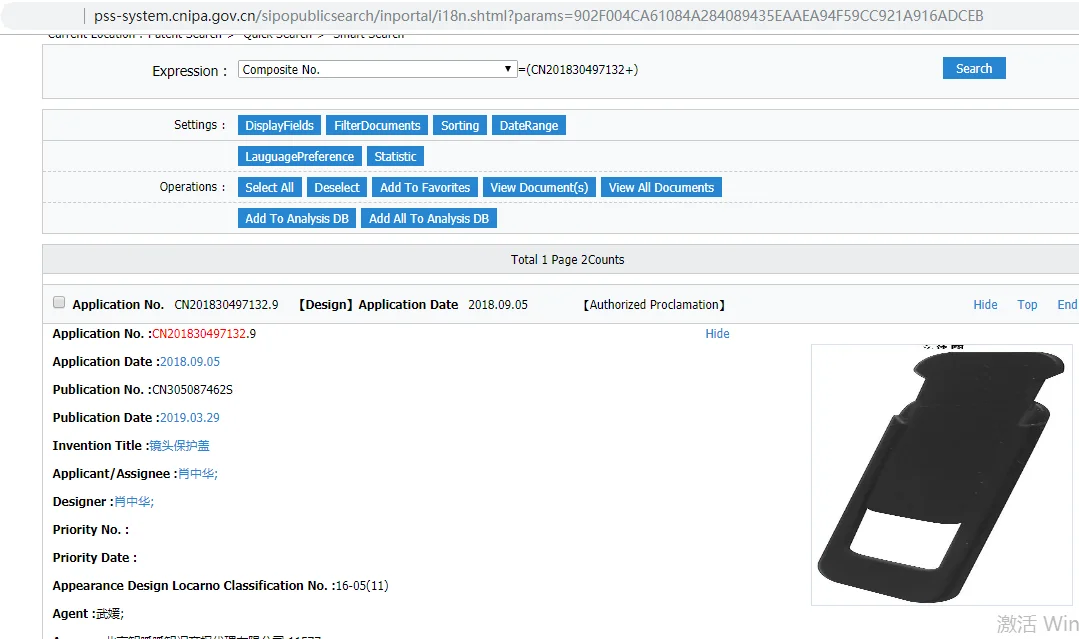This screenshot has width=1079, height=639.
Task: Click the Sorting settings button
Action: (459, 126)
